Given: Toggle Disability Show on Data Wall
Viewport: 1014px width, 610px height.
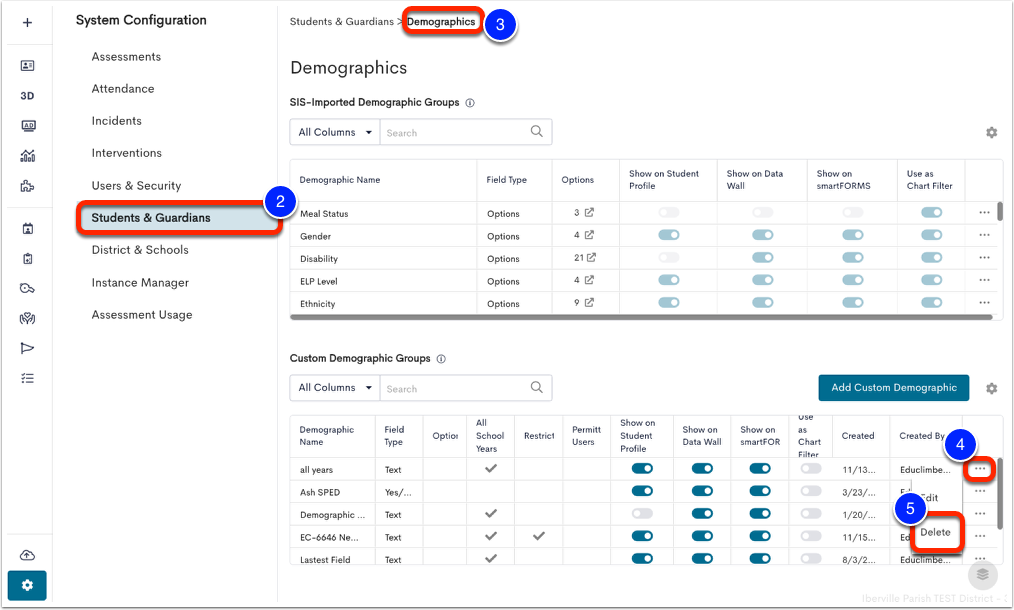Looking at the screenshot, I should pyautogui.click(x=762, y=257).
